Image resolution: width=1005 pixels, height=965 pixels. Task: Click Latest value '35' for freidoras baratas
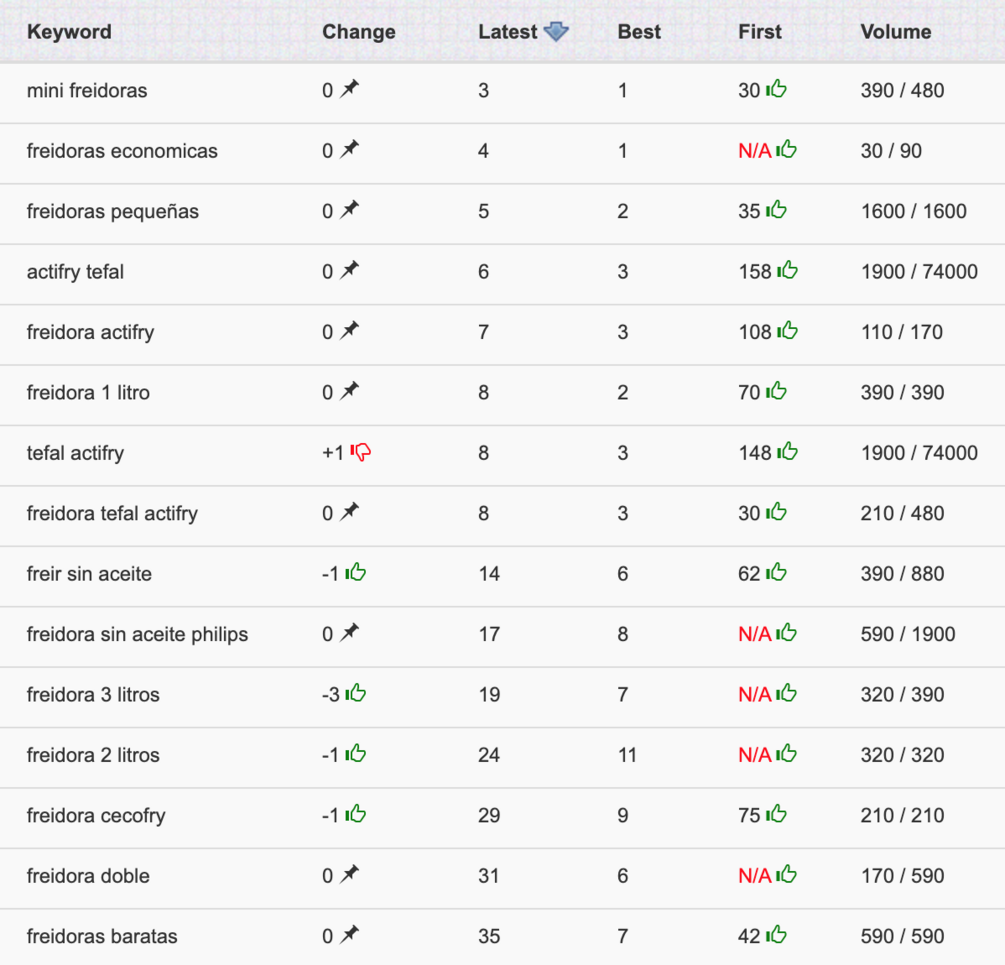click(x=489, y=936)
